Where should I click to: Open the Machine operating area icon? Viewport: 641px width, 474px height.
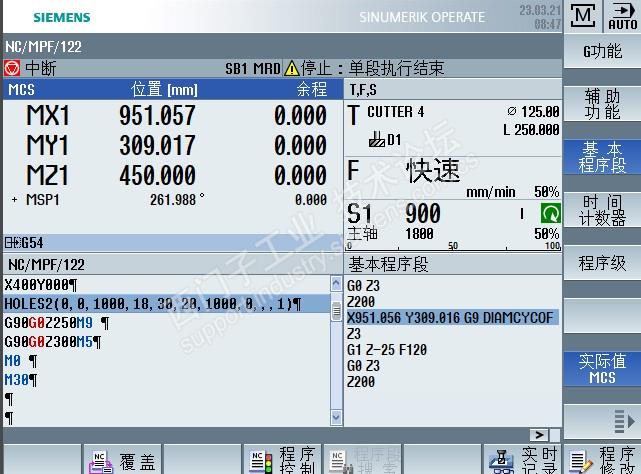[583, 16]
